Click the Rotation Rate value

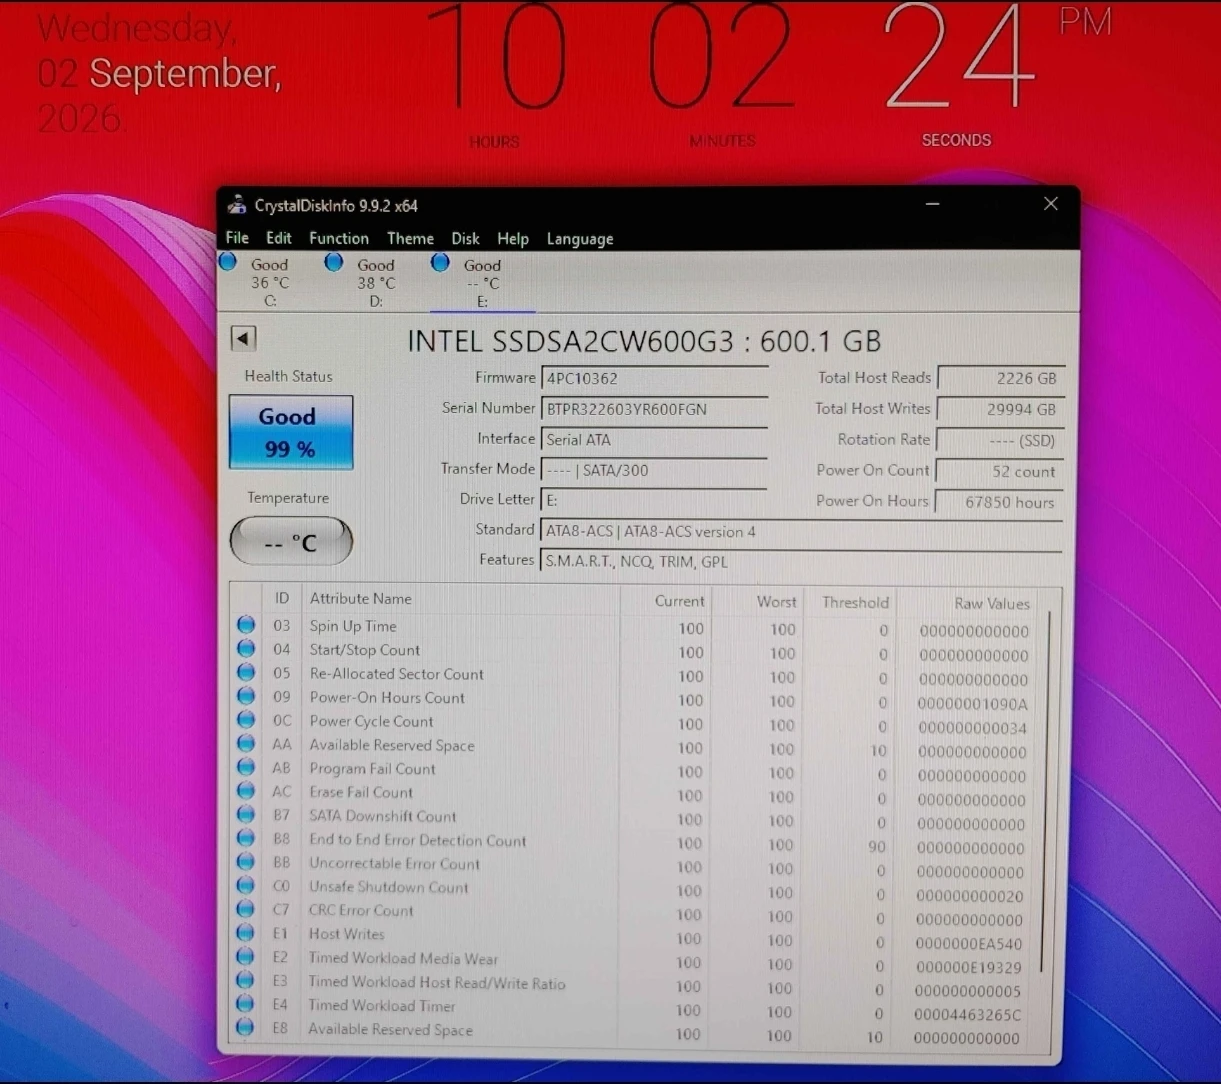click(x=1000, y=441)
